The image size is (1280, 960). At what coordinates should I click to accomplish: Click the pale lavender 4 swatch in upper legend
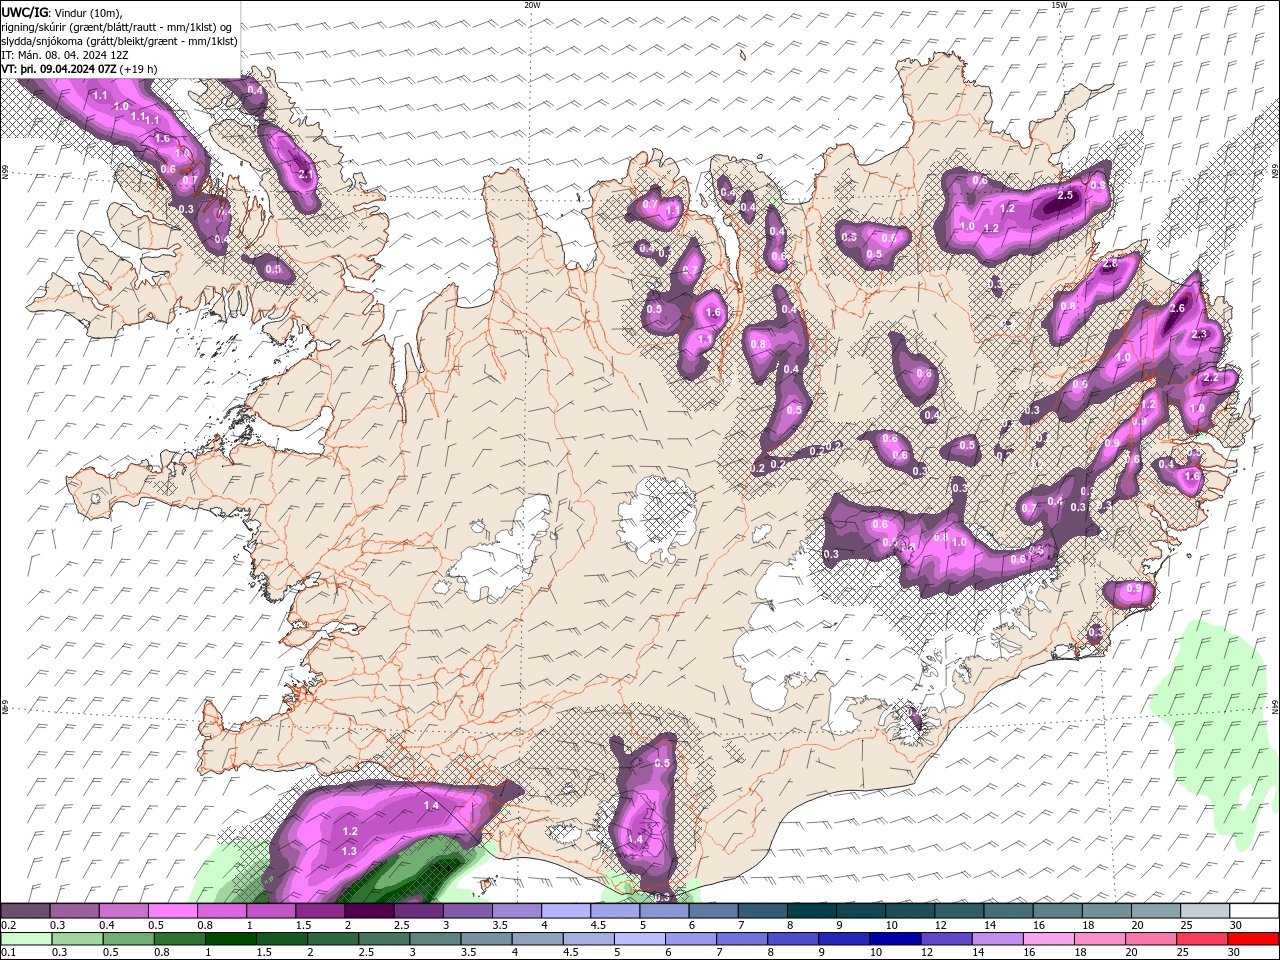565,911
